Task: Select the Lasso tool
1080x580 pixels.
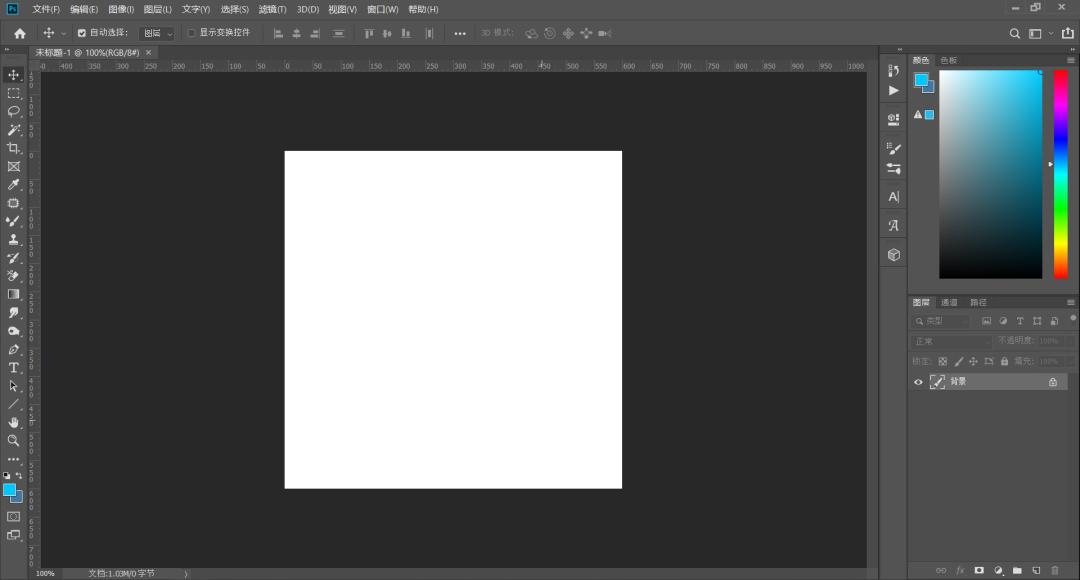Action: coord(13,111)
